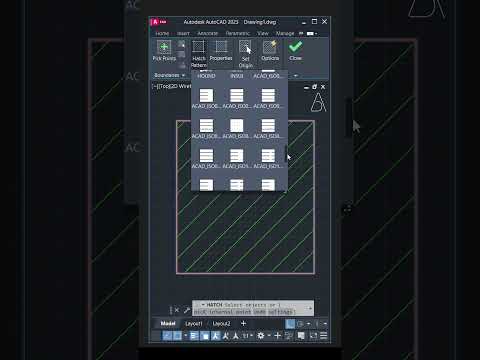
Task: Open the 2D Wireframe visual style menu
Action: tap(180, 86)
